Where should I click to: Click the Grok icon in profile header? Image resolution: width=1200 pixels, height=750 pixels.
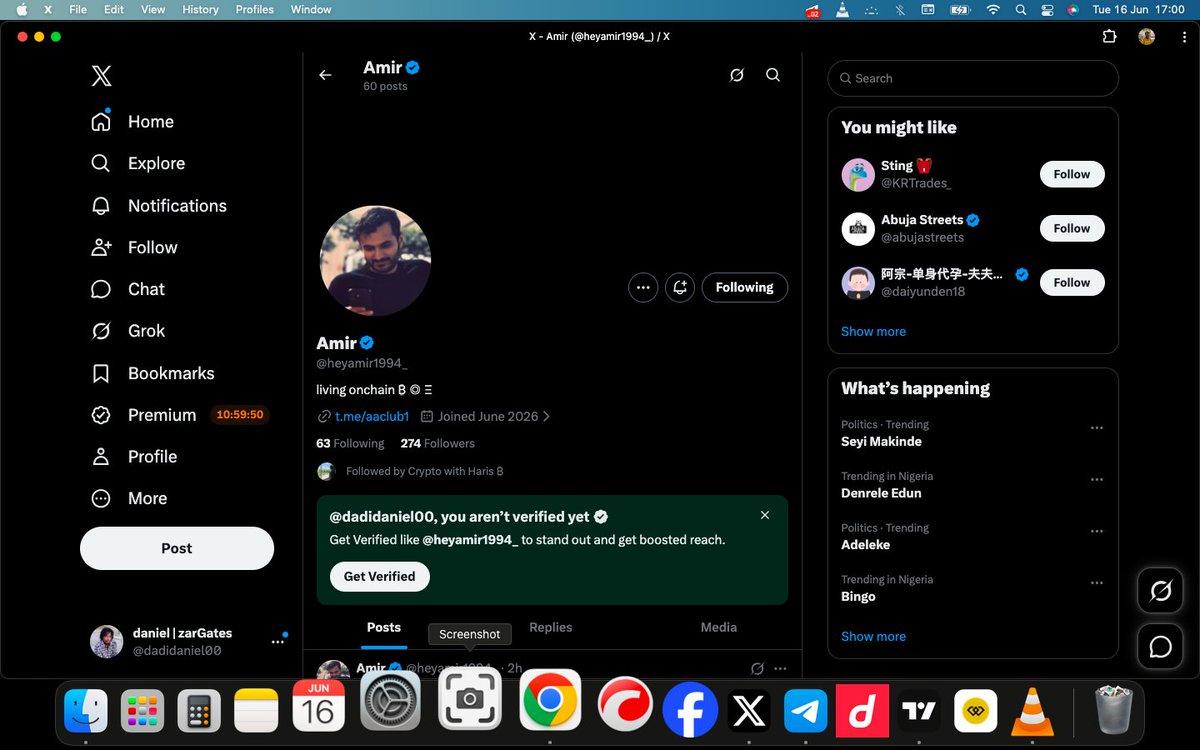(x=737, y=75)
